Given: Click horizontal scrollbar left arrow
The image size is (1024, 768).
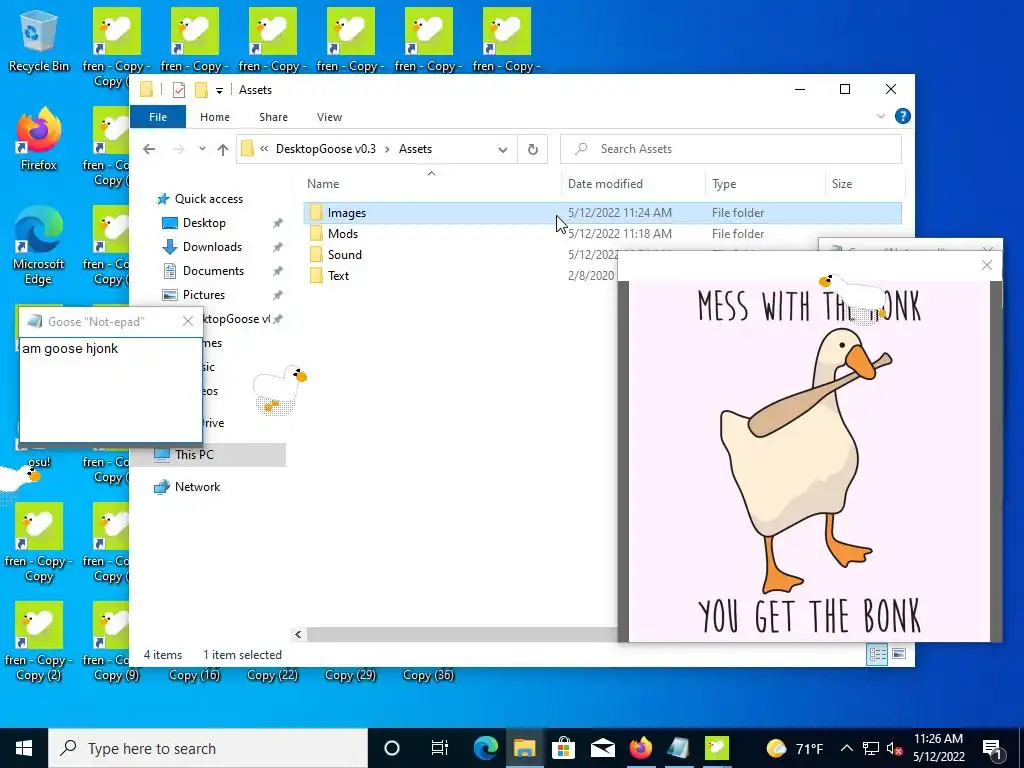Looking at the screenshot, I should pyautogui.click(x=298, y=634).
